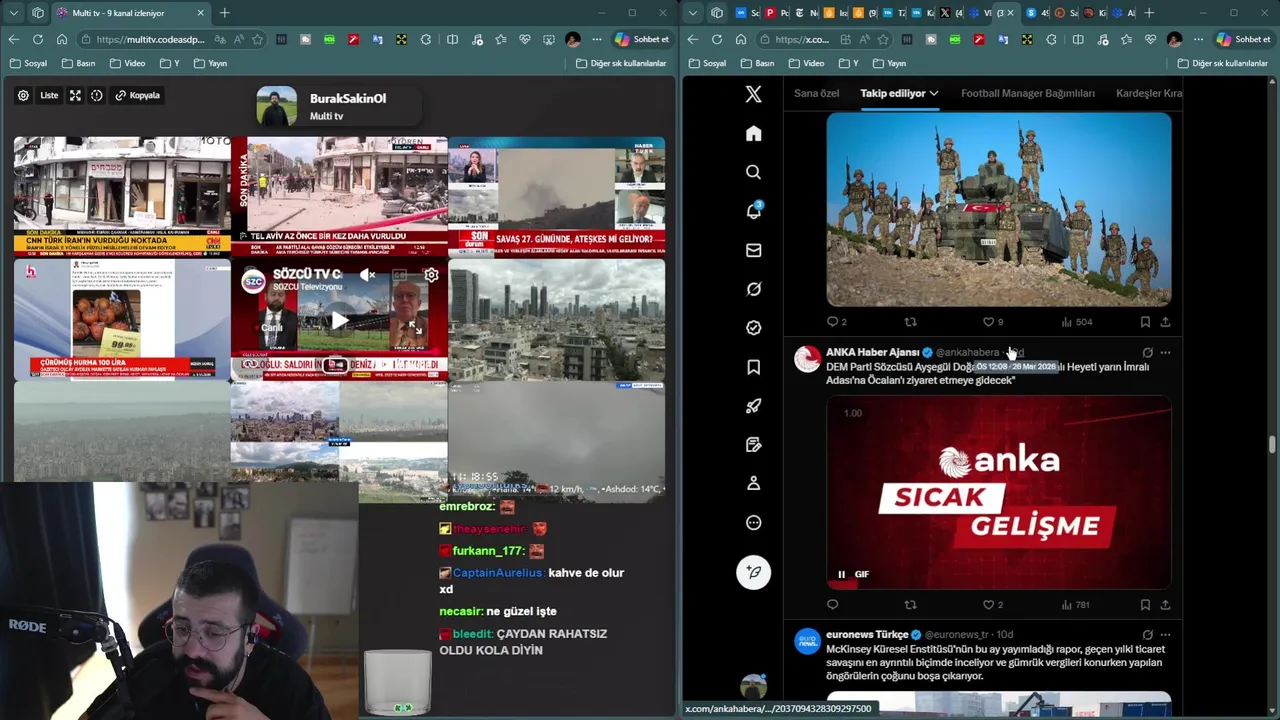The image size is (1280, 720).
Task: Repost the ANKA post
Action: tap(910, 605)
